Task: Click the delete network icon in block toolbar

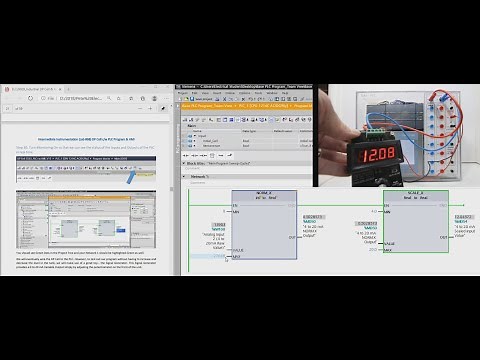Action: click(x=191, y=120)
